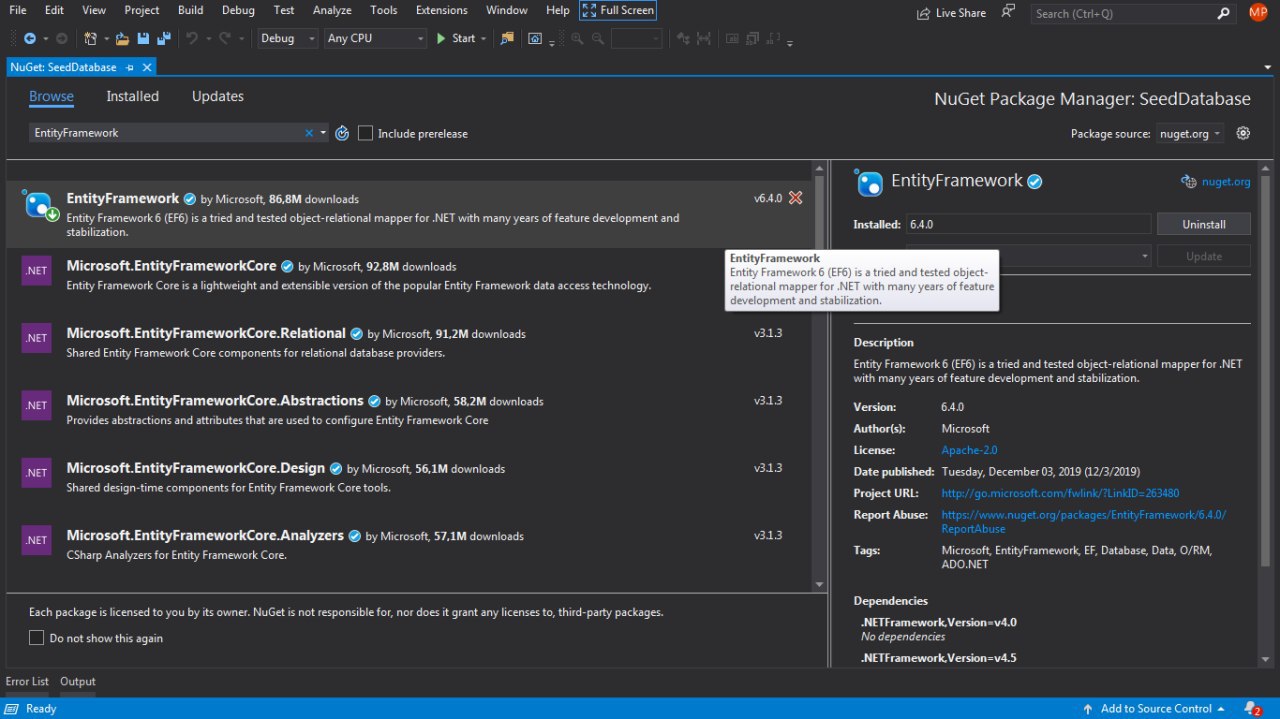Viewport: 1280px width, 719px height.
Task: Click the green Start debugging arrow
Action: 441,38
